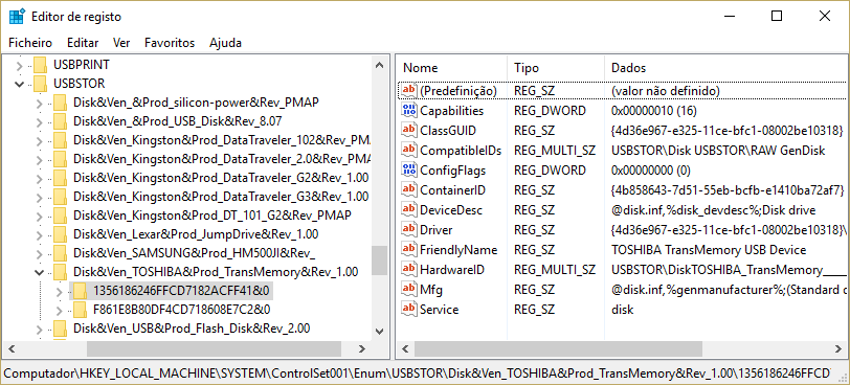Click values pane horizontal scrollbar left arrow
This screenshot has height=386, width=850.
405,349
